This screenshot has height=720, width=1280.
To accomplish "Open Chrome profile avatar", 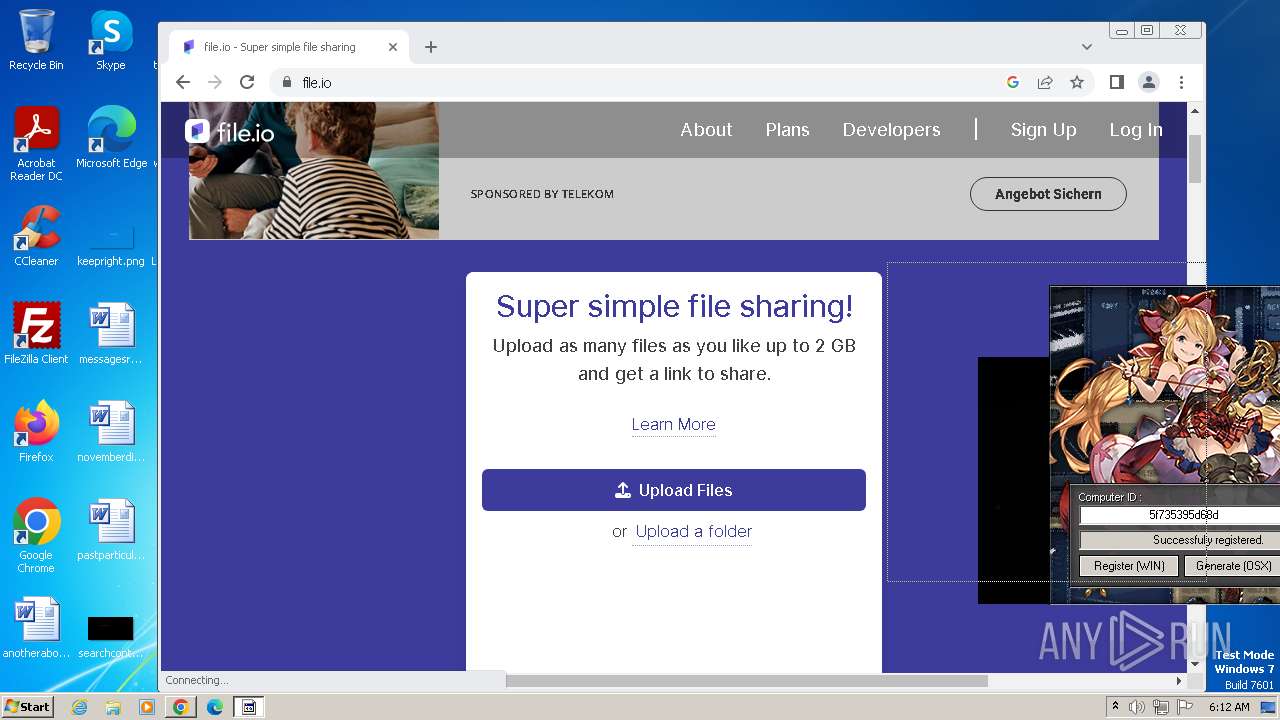I will point(1149,82).
